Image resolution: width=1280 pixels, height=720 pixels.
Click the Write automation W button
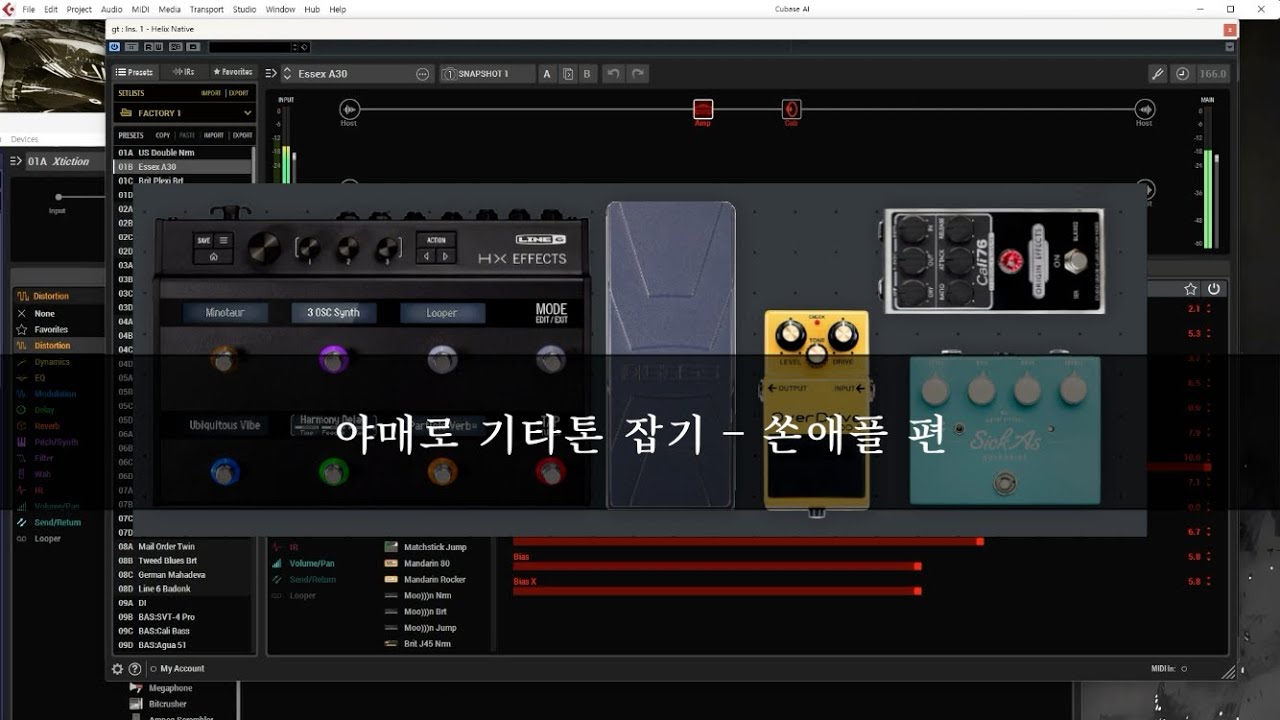pos(158,46)
